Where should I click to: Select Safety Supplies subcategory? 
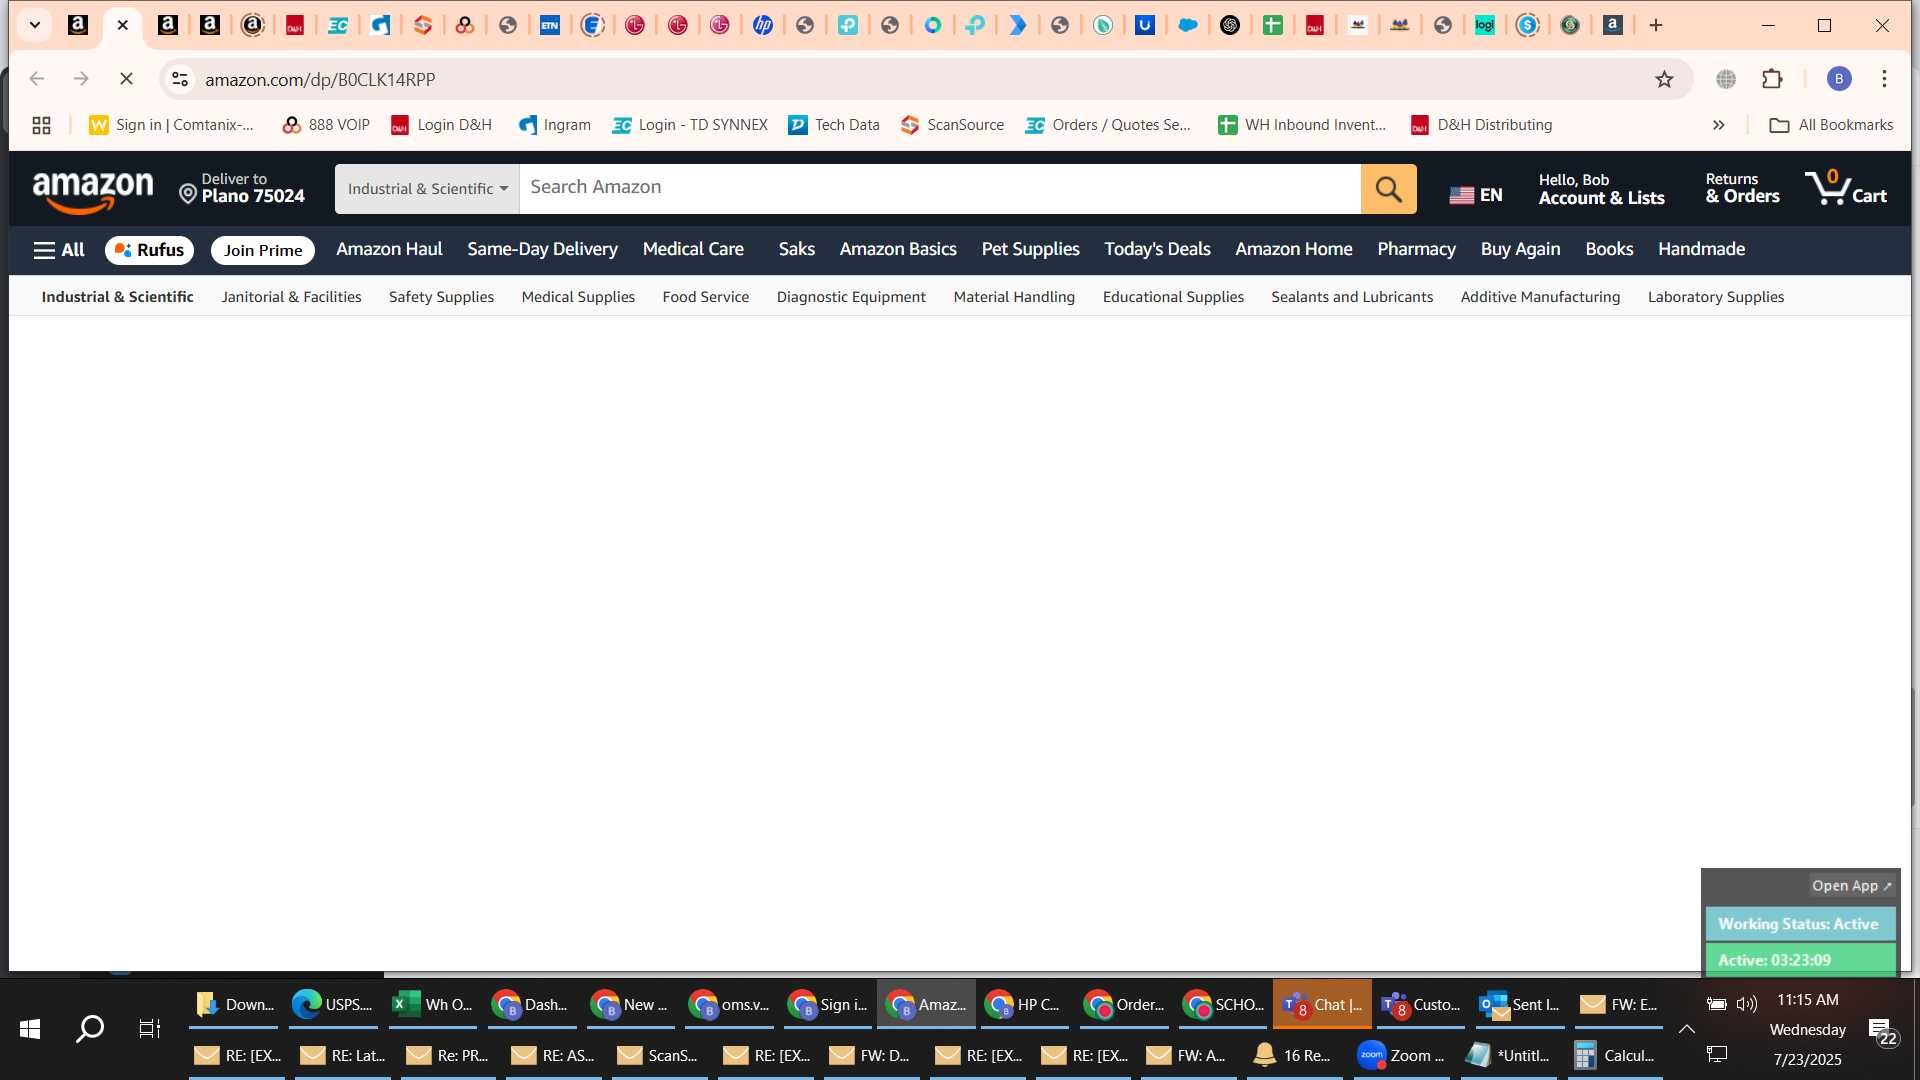(x=441, y=297)
